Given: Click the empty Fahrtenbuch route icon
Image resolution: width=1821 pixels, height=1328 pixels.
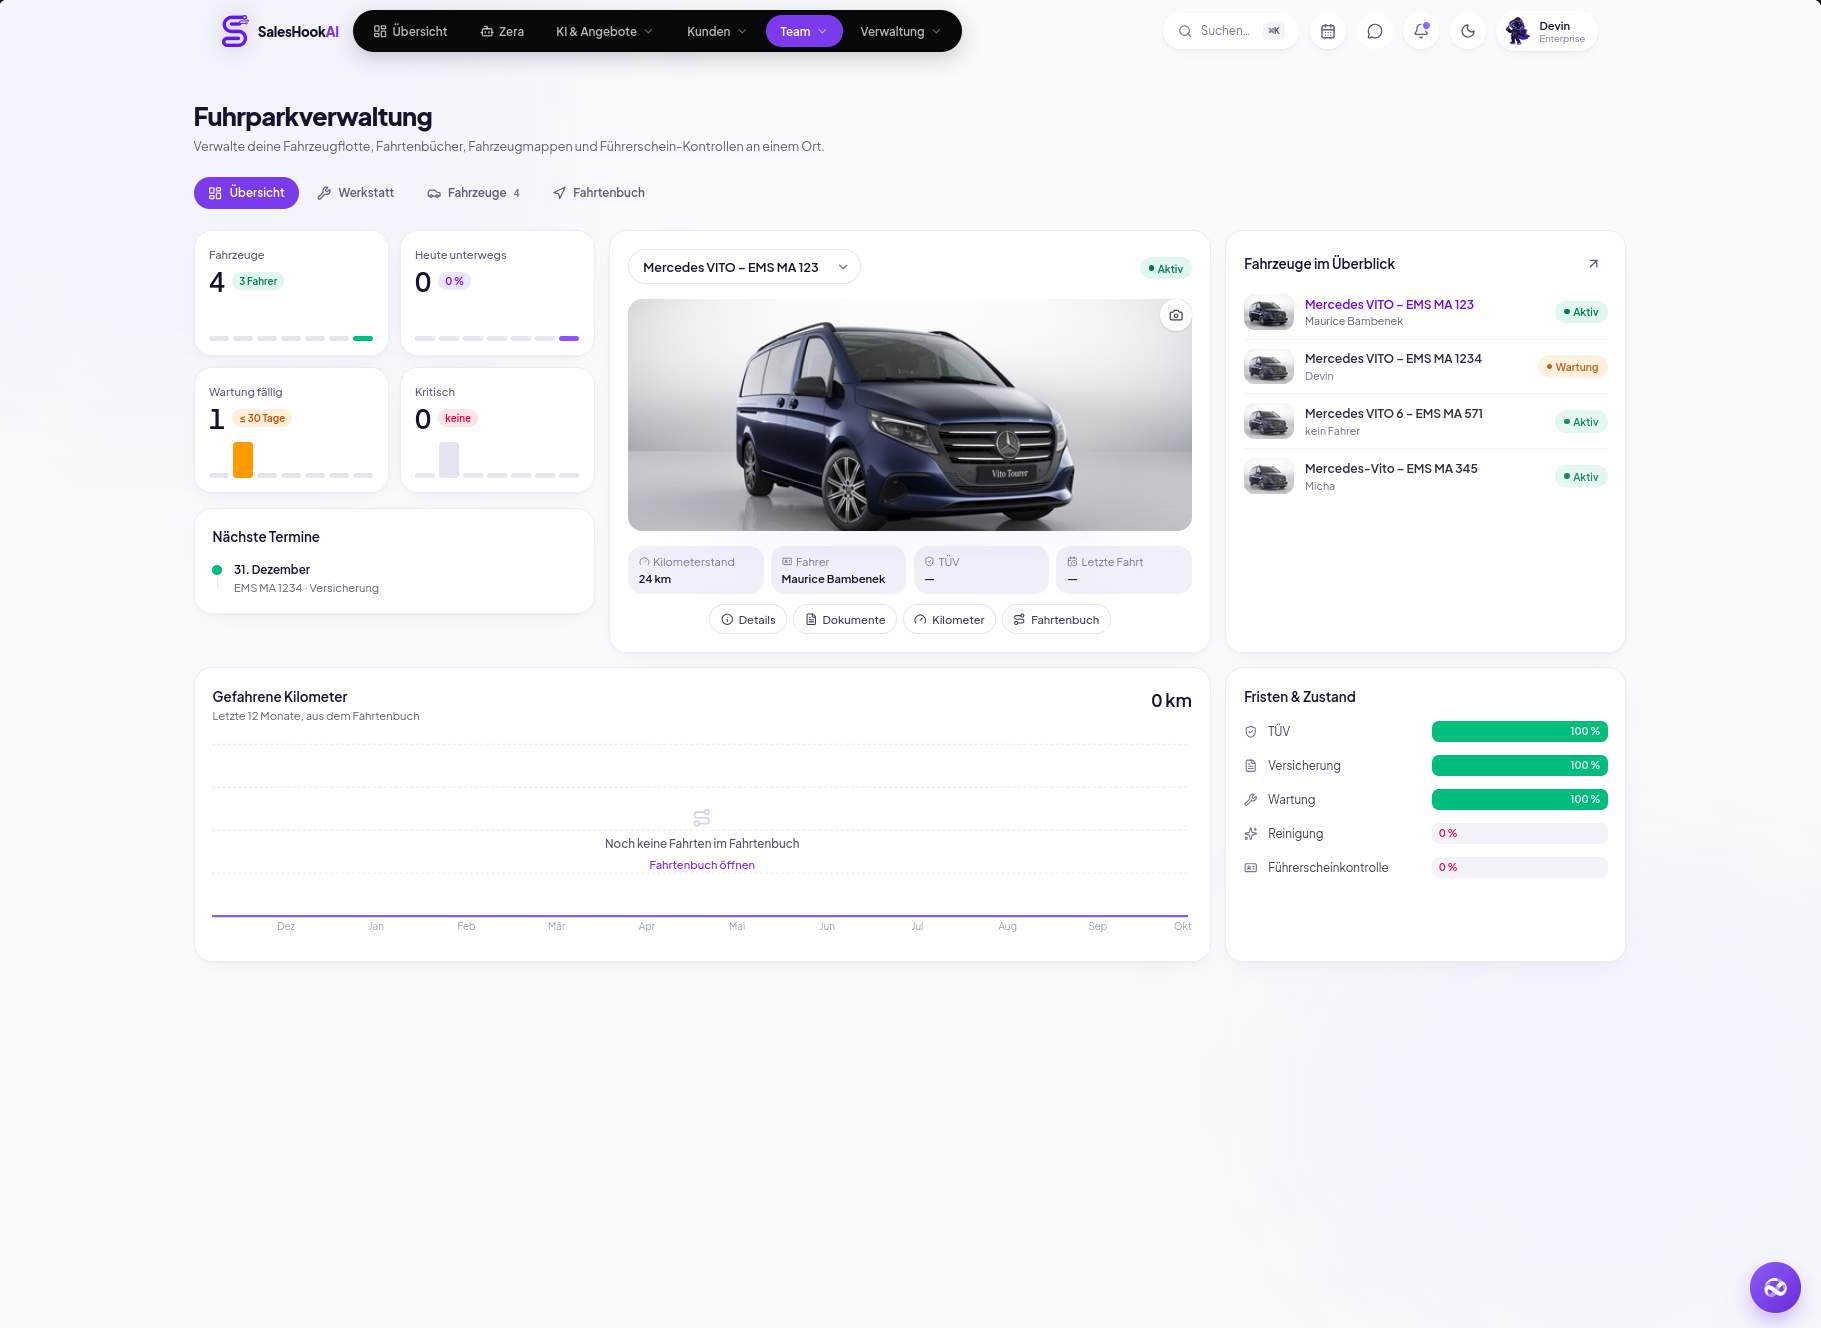Looking at the screenshot, I should (702, 818).
